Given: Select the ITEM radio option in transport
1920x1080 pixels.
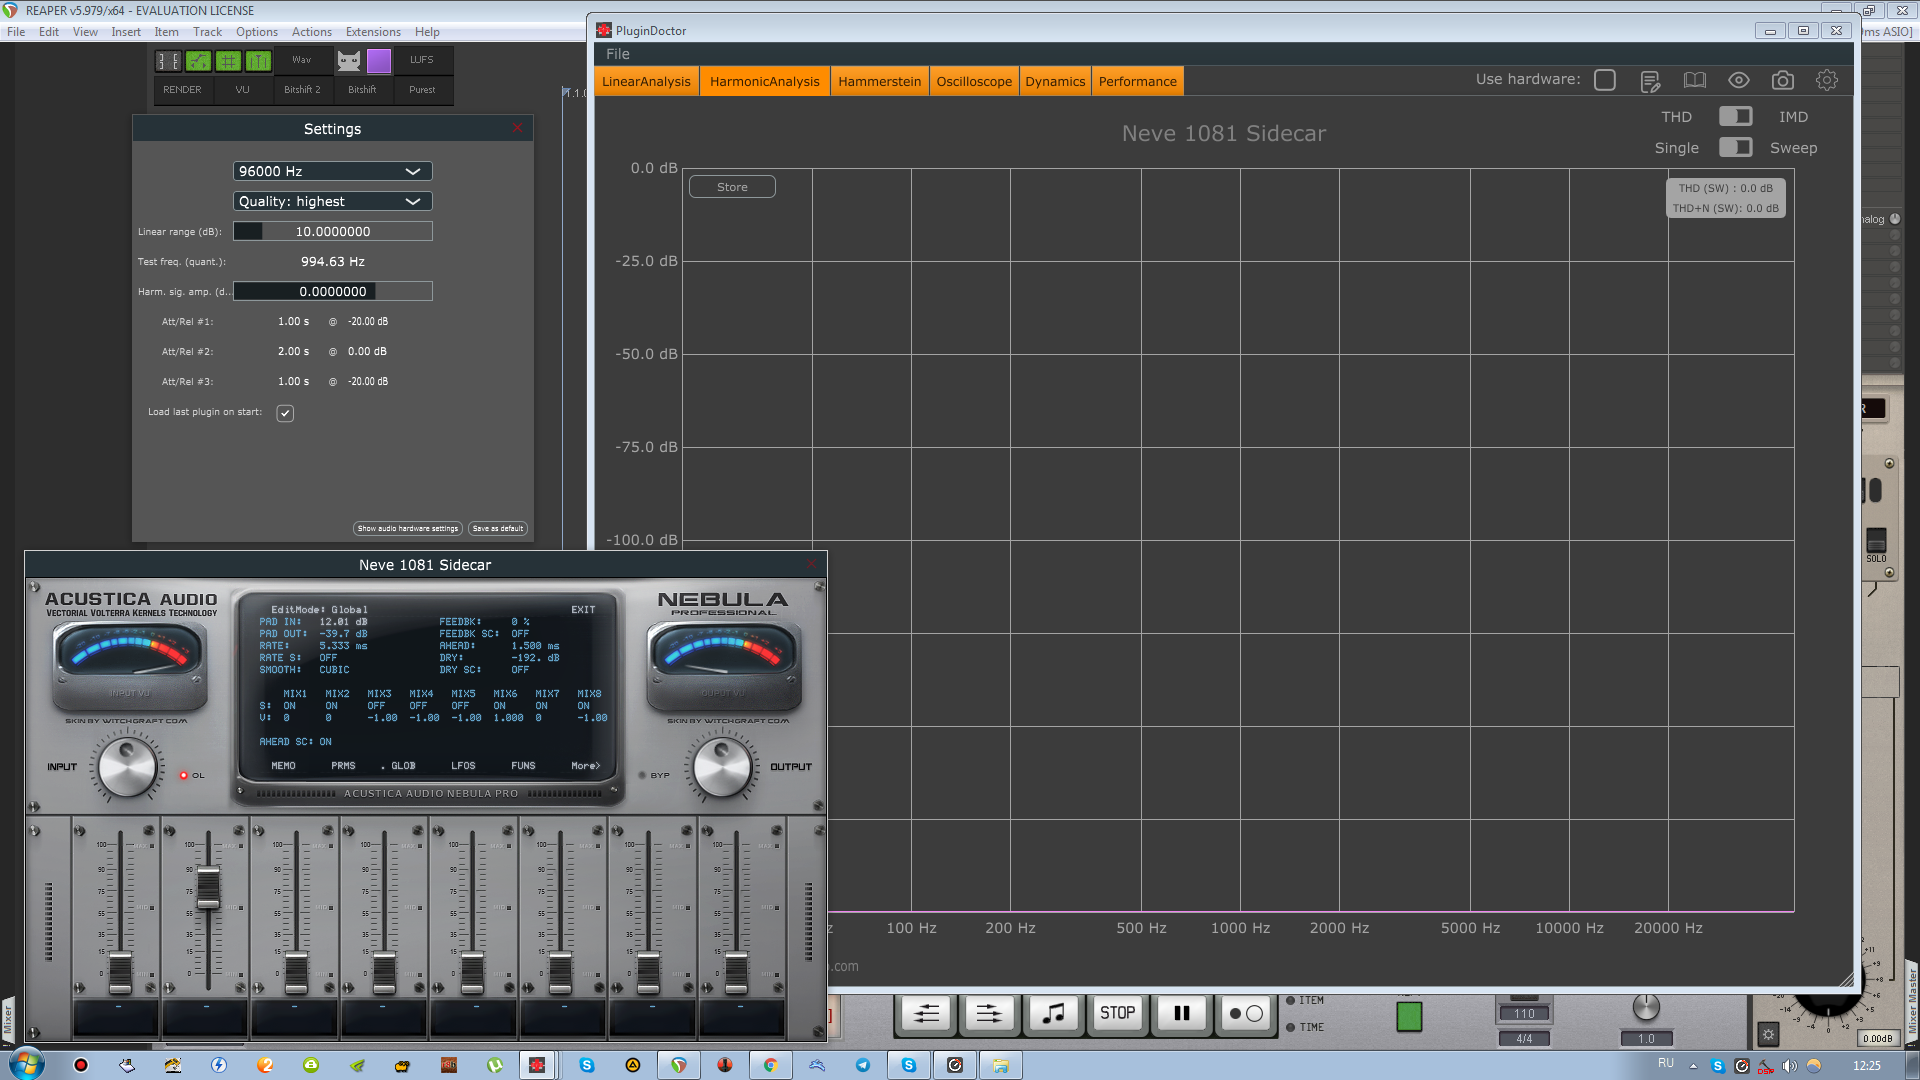Looking at the screenshot, I should click(1291, 1001).
